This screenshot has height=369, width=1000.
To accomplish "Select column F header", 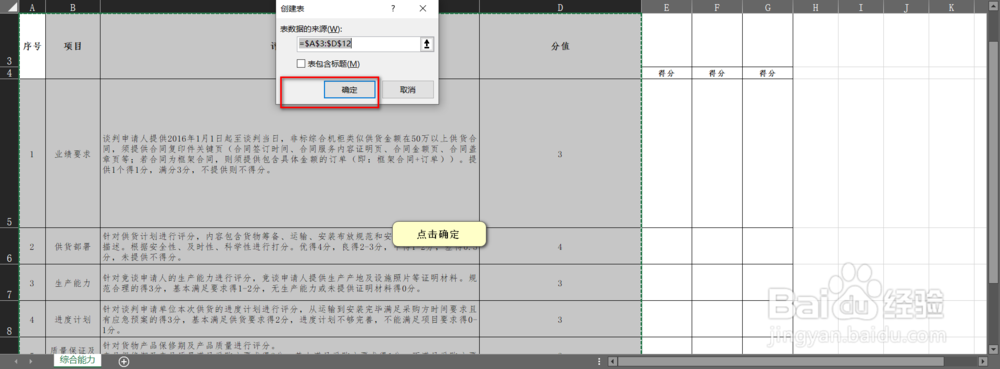I will [x=717, y=7].
